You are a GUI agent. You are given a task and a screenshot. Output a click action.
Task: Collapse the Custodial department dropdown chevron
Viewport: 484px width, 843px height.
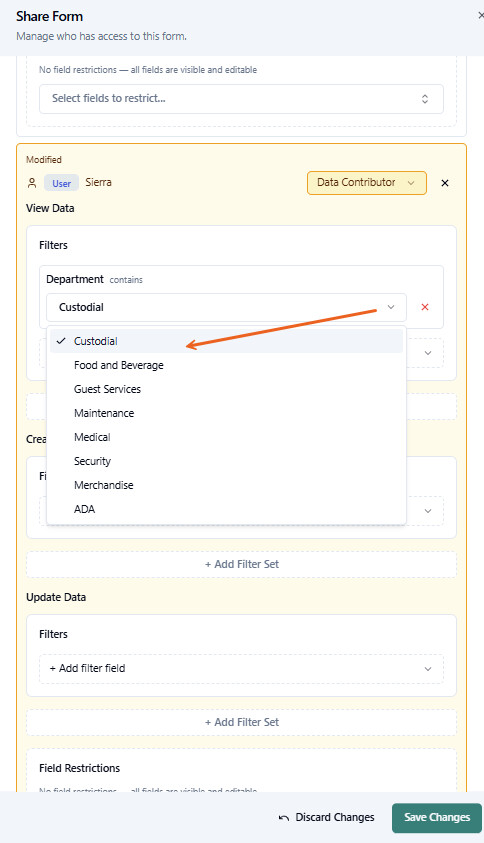click(x=391, y=307)
